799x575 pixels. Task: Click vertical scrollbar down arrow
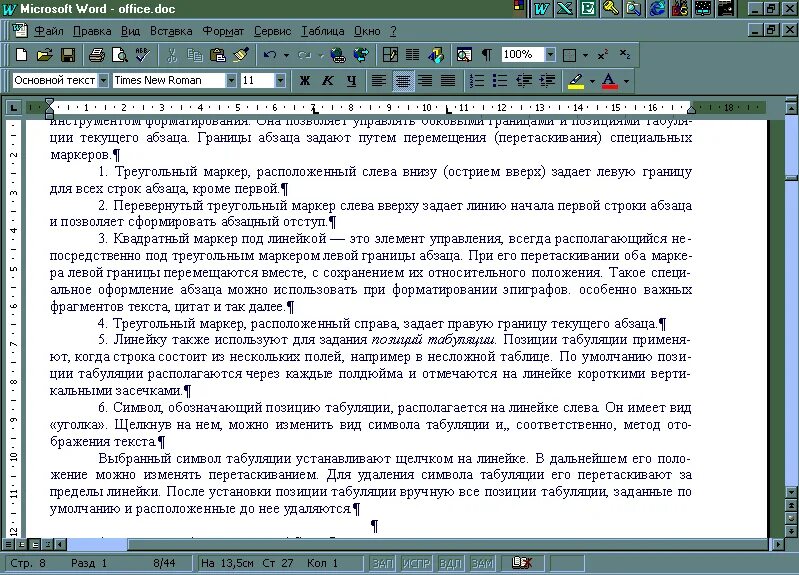791,492
